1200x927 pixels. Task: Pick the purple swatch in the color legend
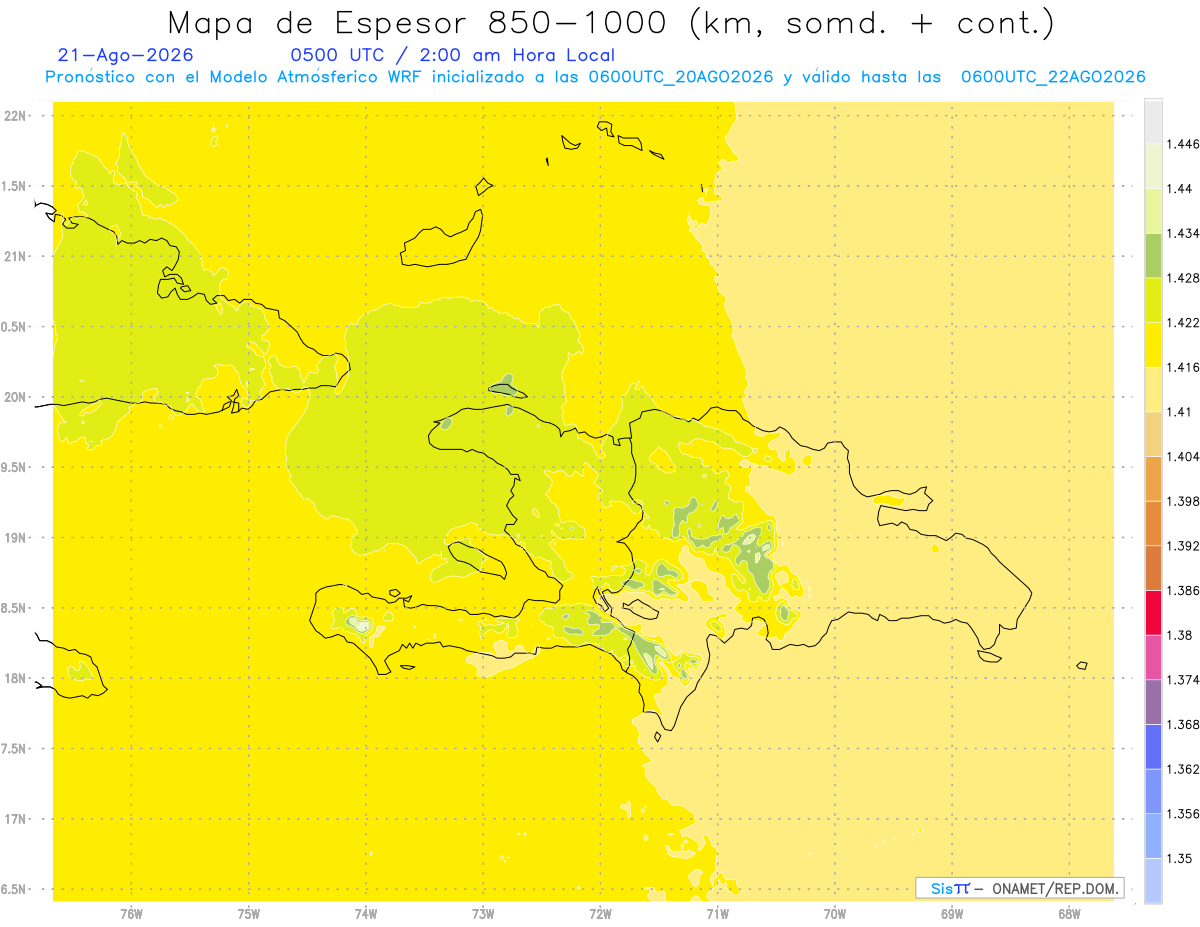[1153, 701]
